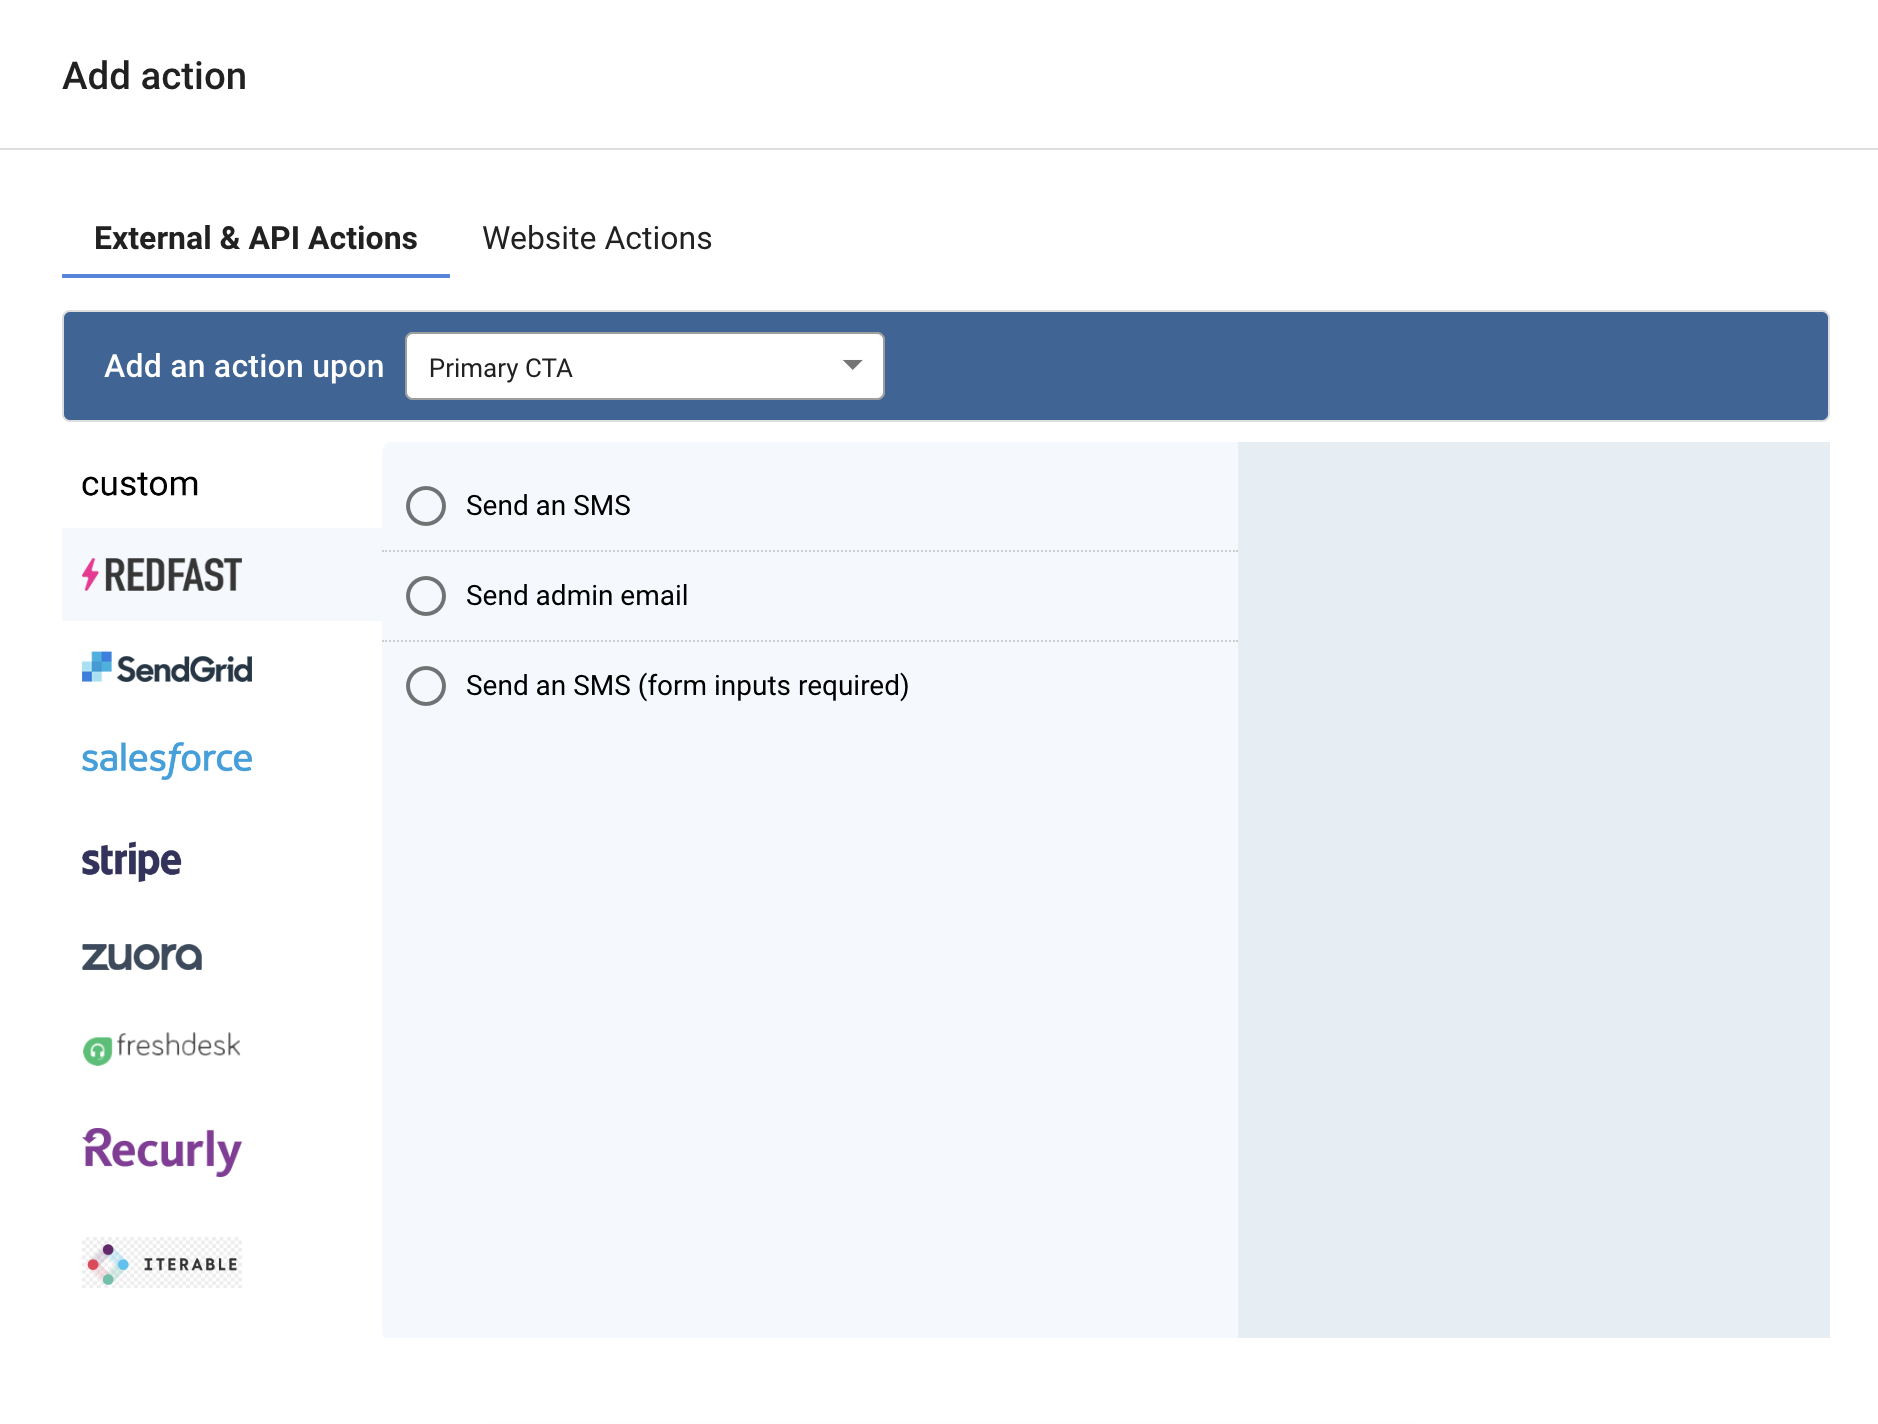The image size is (1878, 1424).
Task: Open the Salesforce integration
Action: [167, 759]
